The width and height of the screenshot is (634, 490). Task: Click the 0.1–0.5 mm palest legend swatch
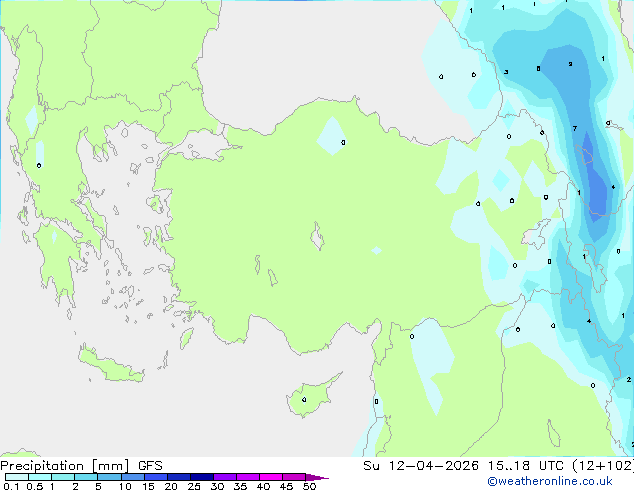tap(17, 477)
